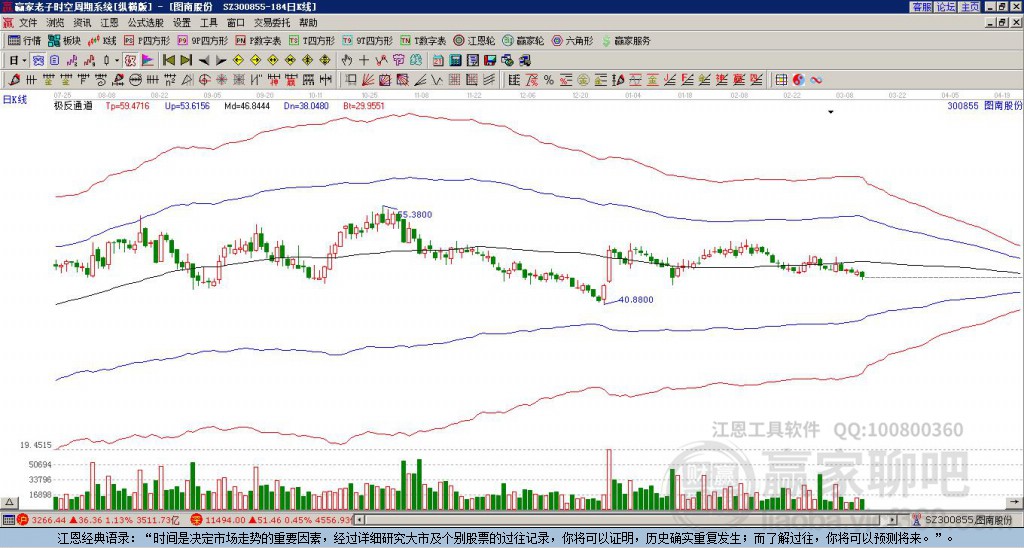Viewport: 1024px width, 548px height.
Task: Open the 公式选股 menu
Action: coord(146,23)
